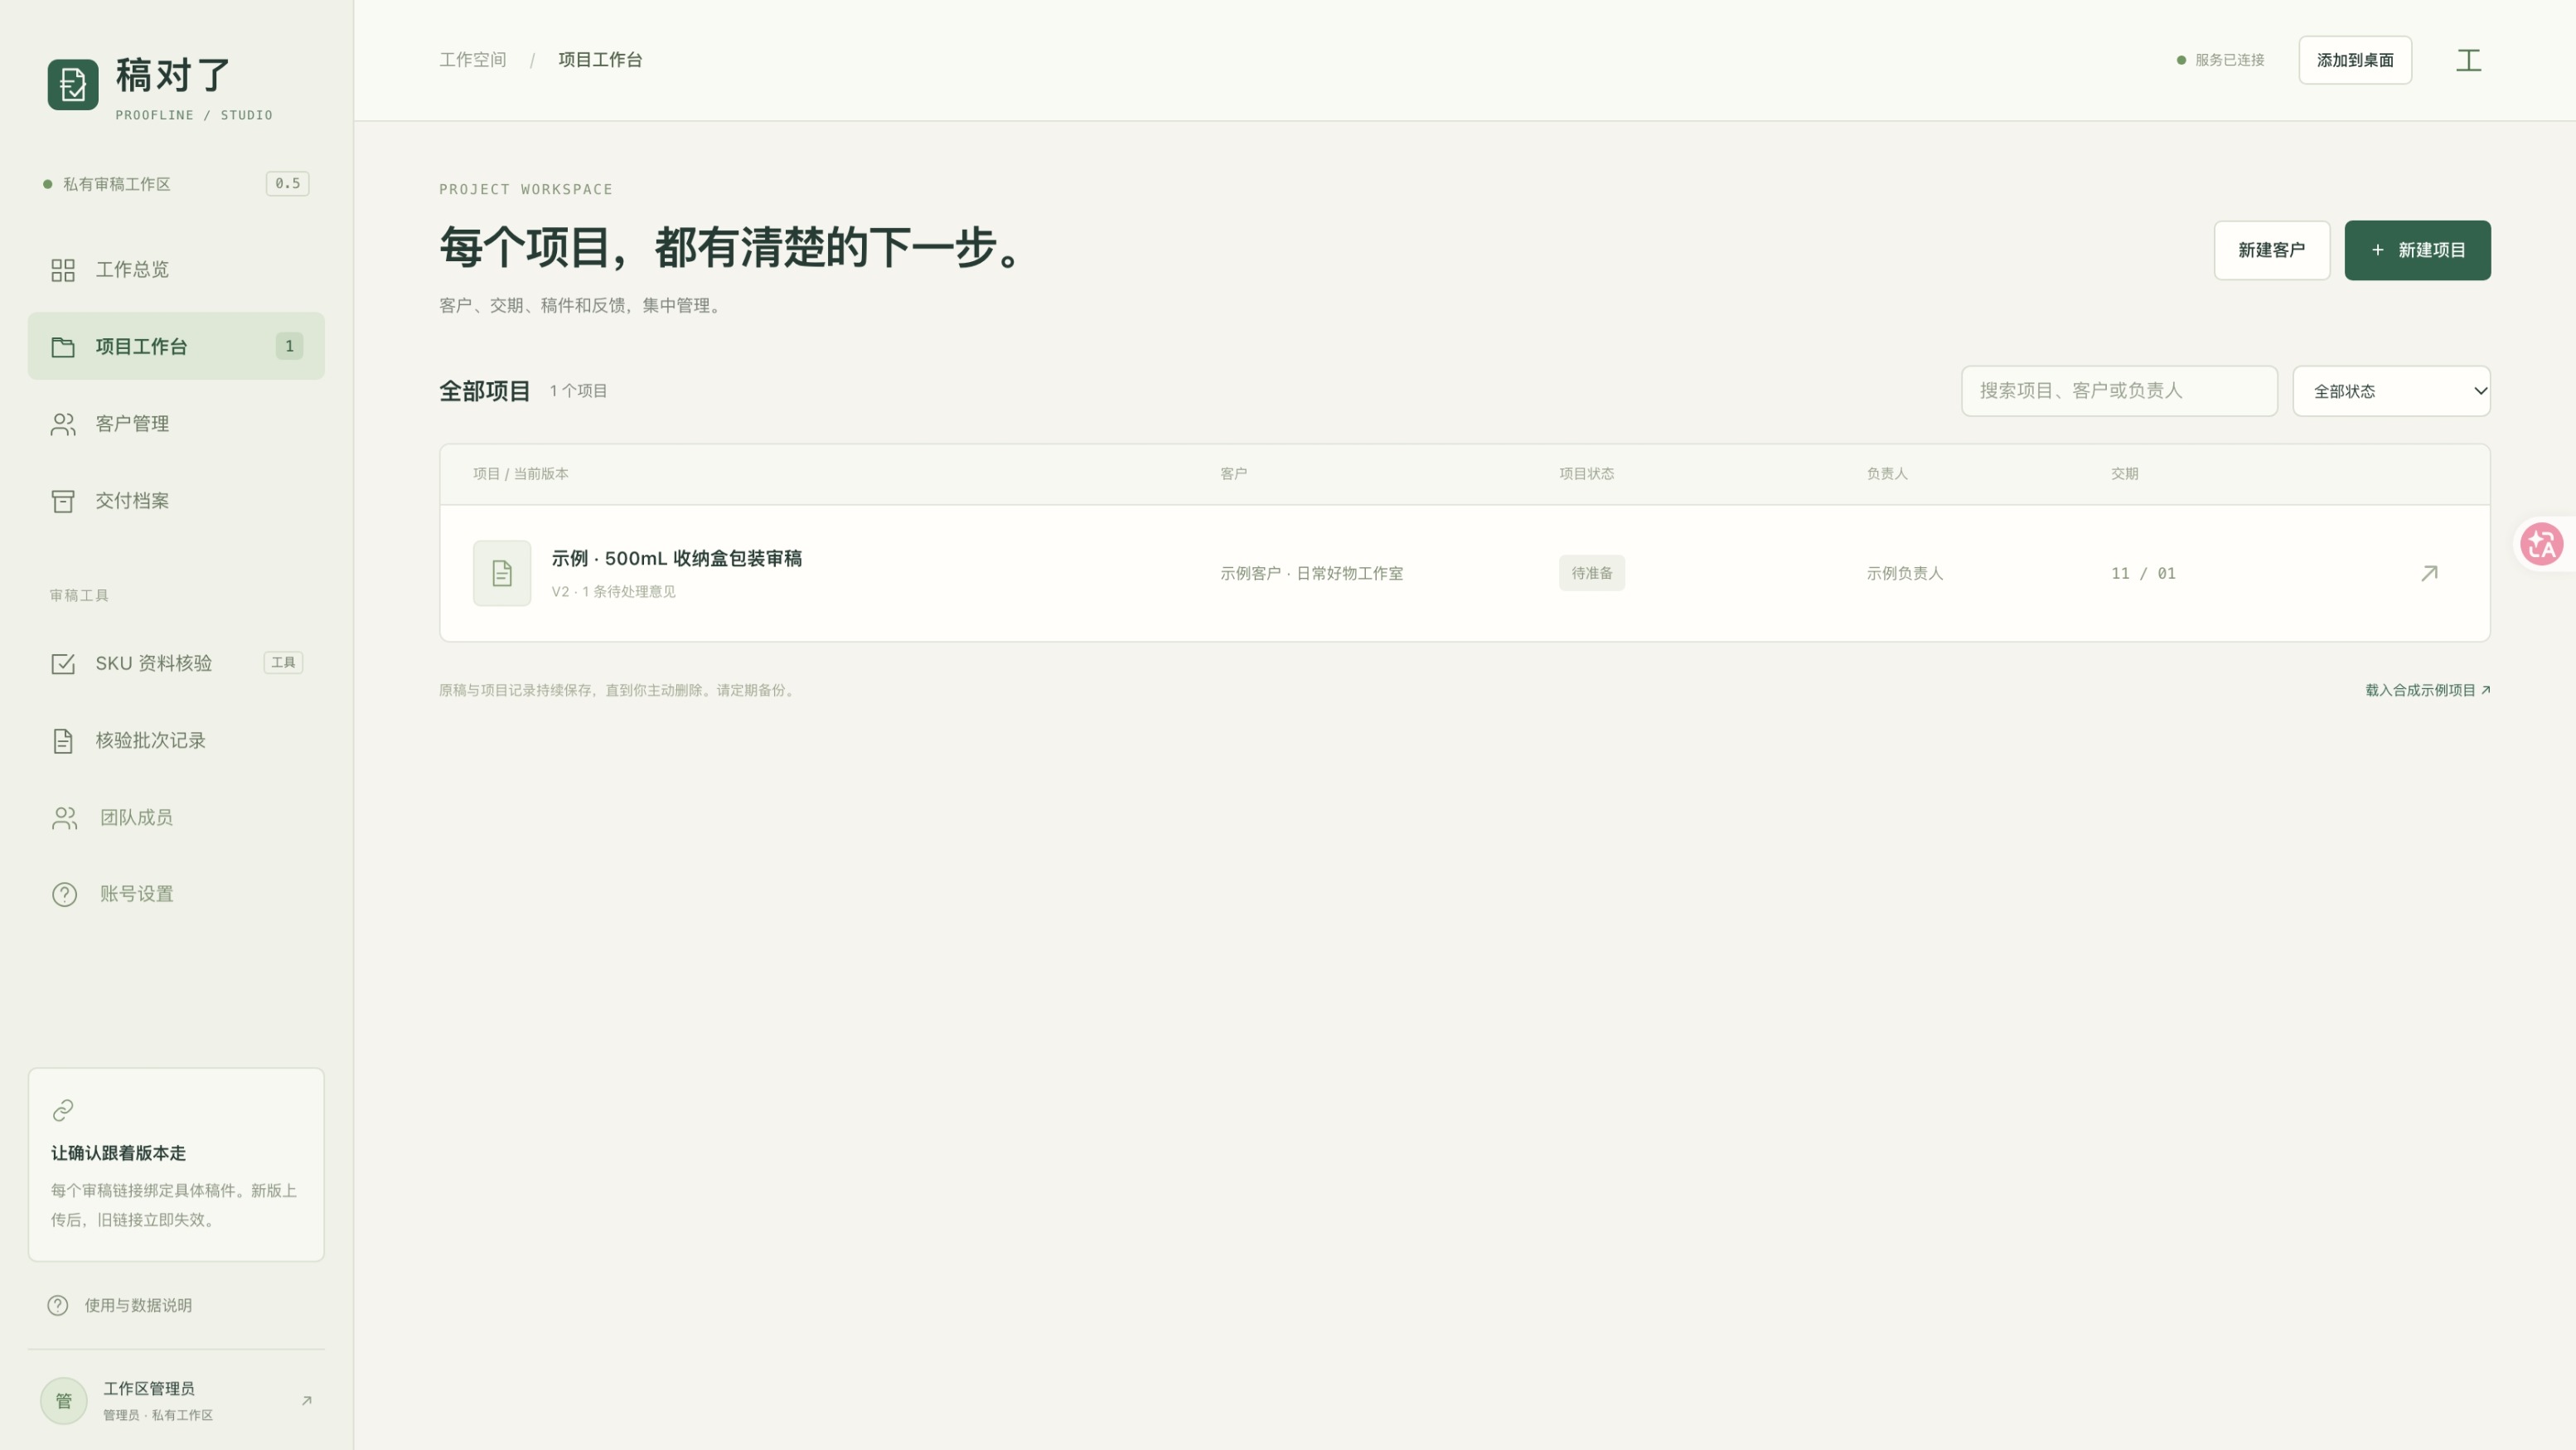Click the 客户 column header
This screenshot has width=2576, height=1450.
(1233, 474)
